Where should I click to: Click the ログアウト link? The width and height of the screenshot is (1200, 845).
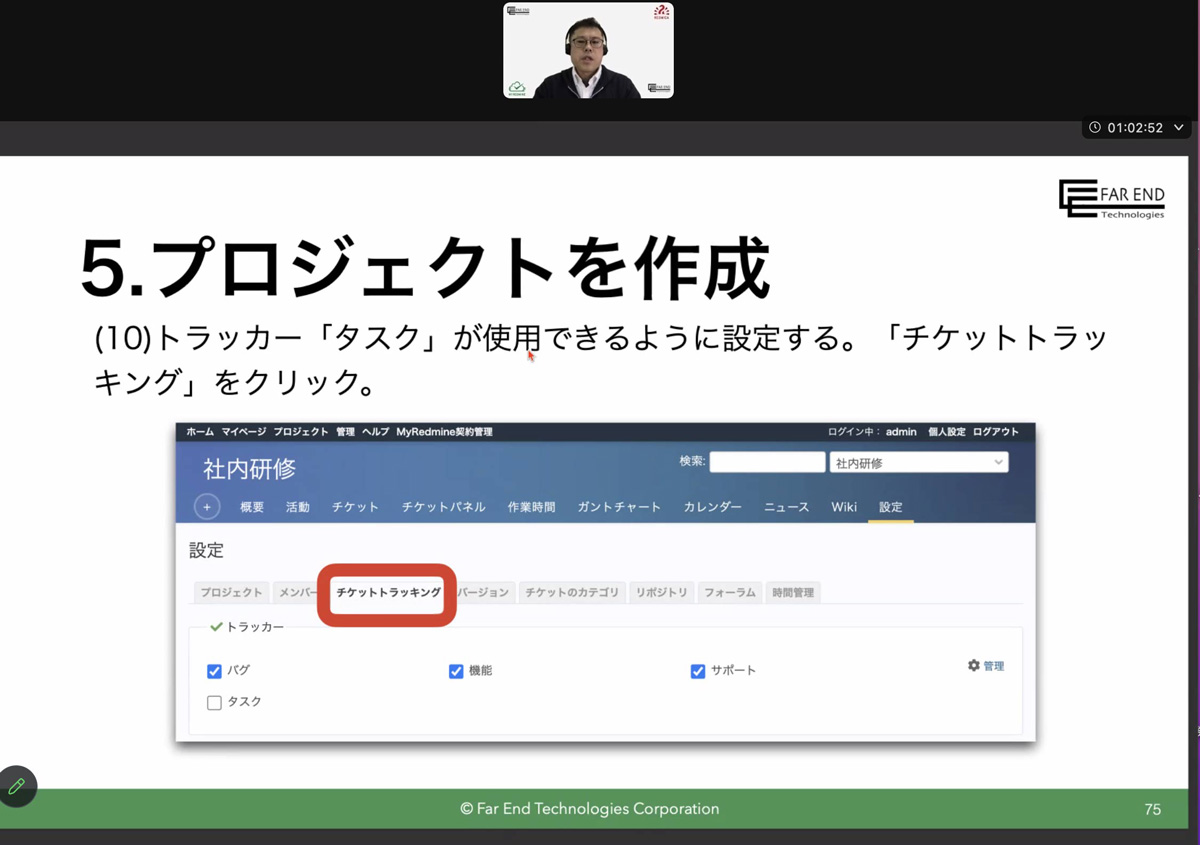tap(995, 432)
